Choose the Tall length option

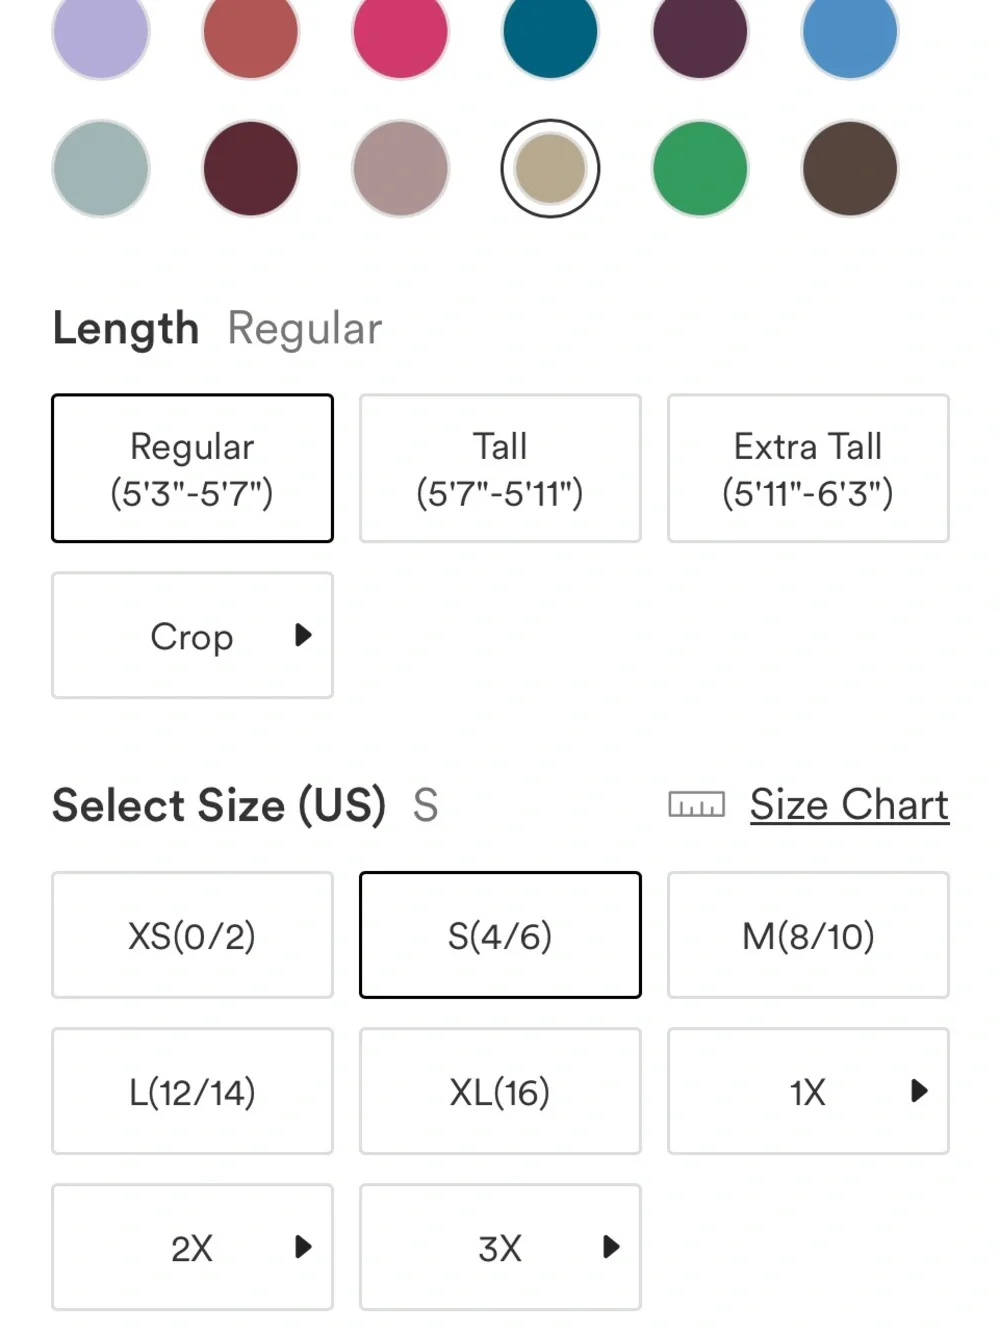(x=500, y=468)
